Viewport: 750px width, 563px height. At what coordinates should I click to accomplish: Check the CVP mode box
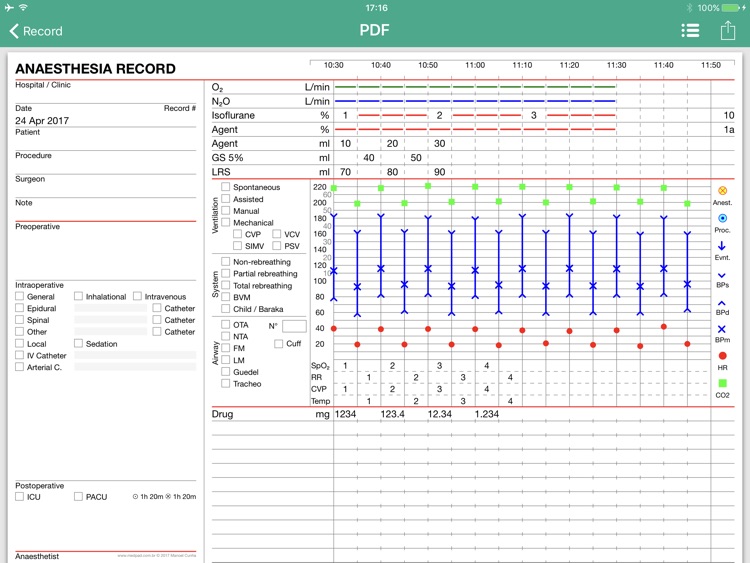click(237, 234)
